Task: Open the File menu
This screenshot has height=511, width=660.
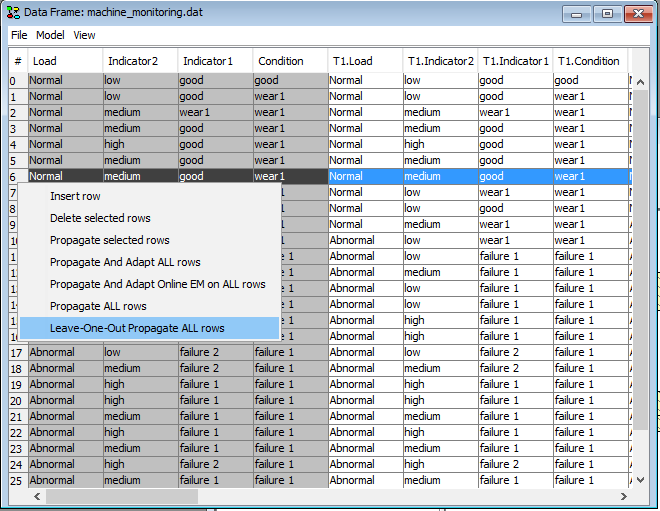Action: [19, 35]
